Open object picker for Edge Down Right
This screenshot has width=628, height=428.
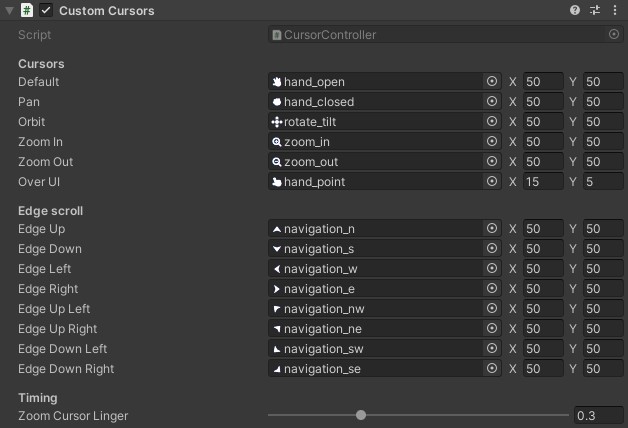click(x=492, y=368)
